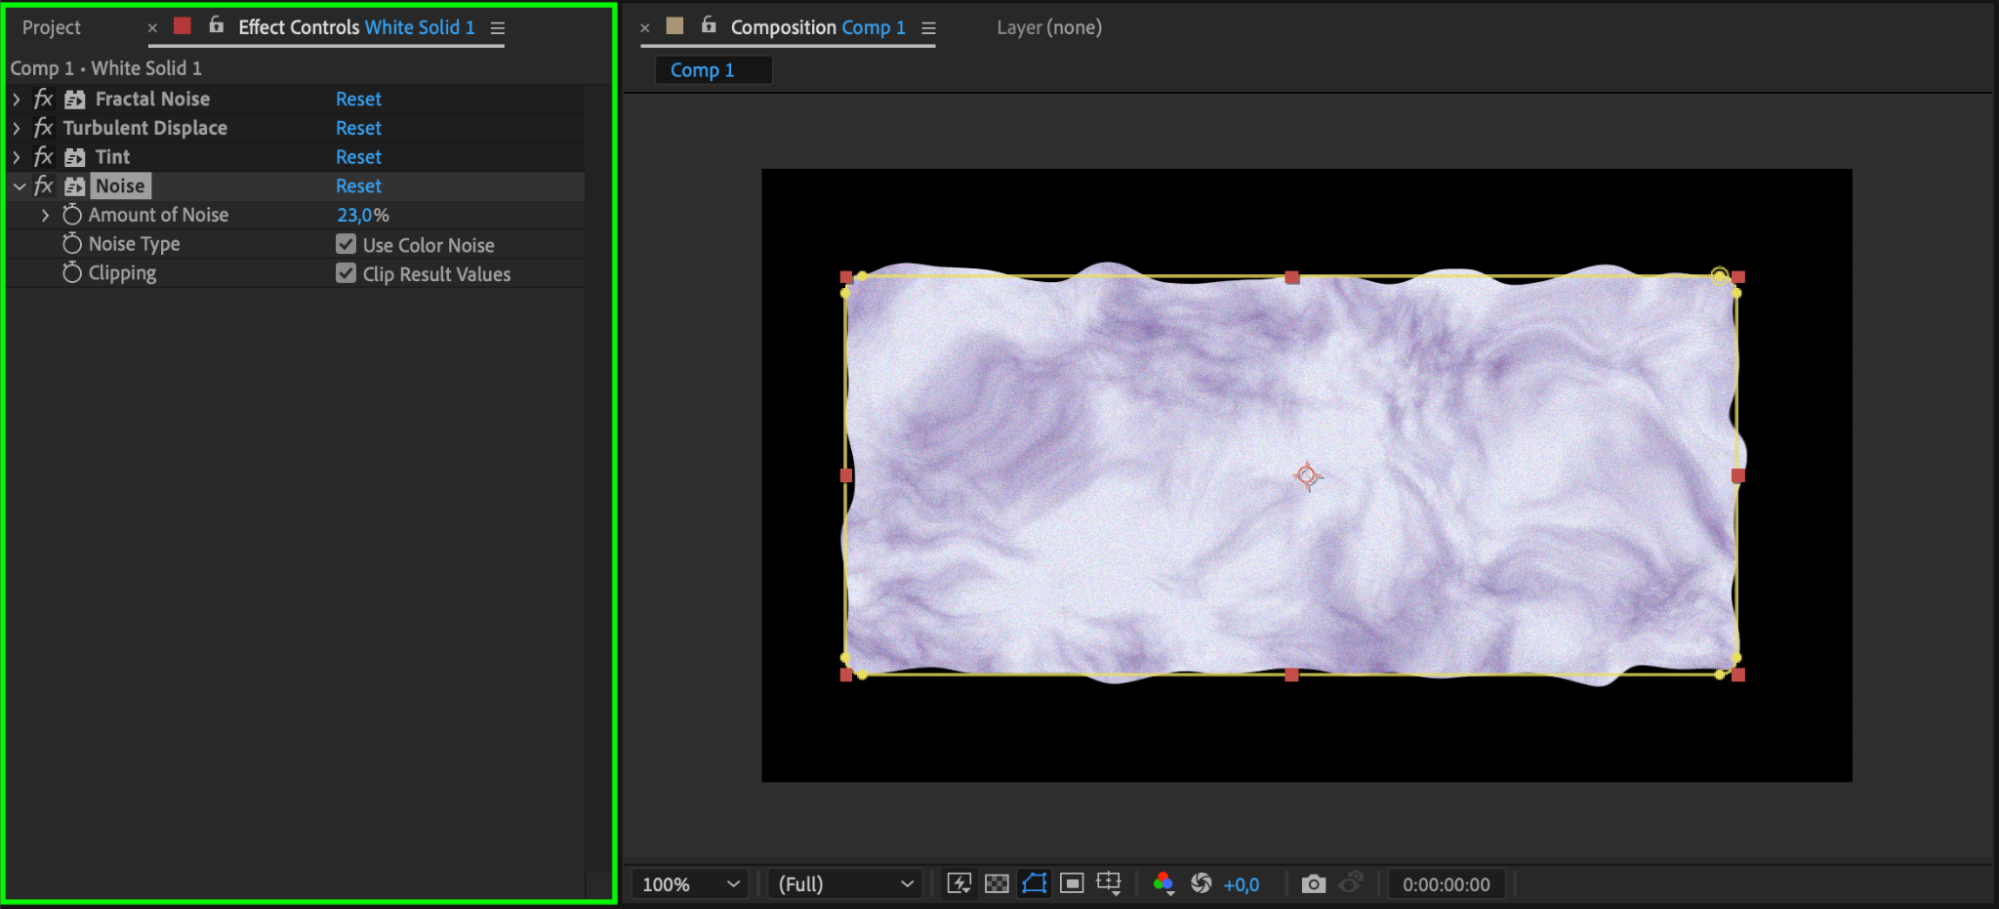Uncheck Clip Result Values checkbox
1999x909 pixels.
click(346, 274)
